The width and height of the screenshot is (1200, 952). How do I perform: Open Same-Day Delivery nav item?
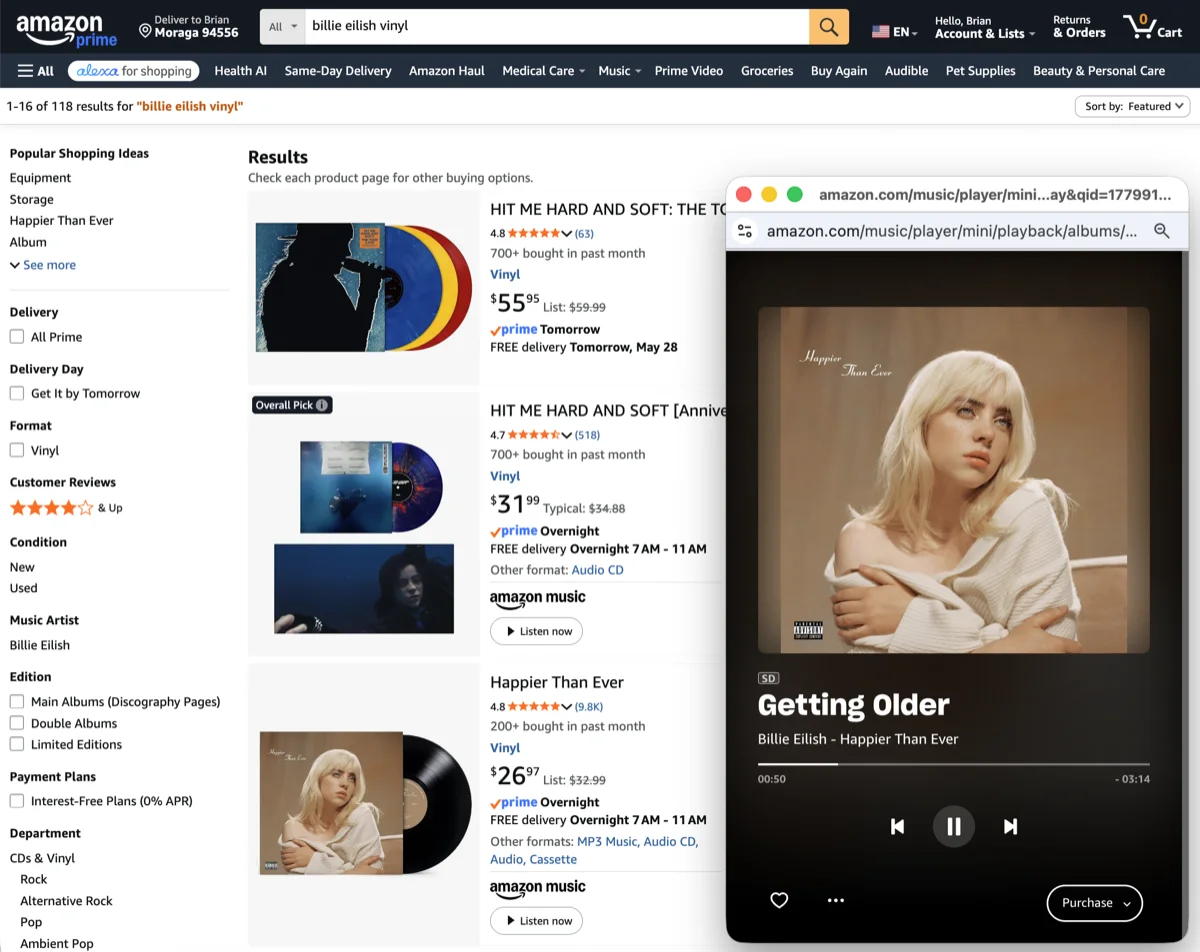click(x=338, y=71)
